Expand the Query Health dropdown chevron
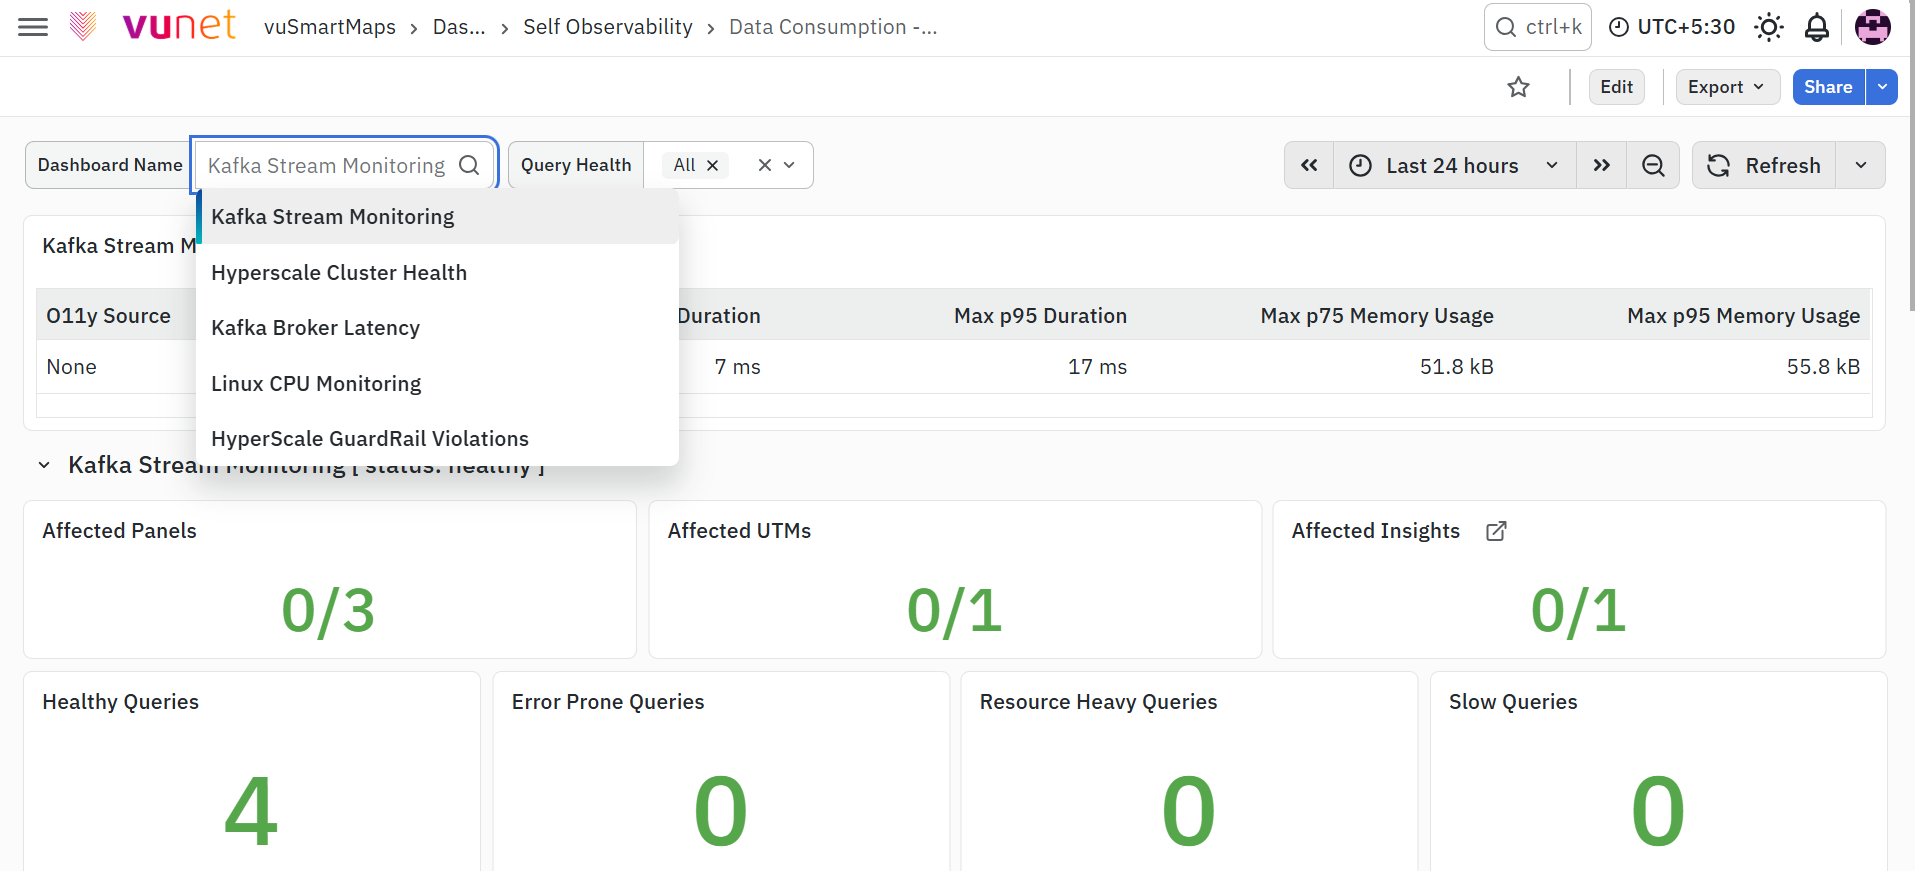 [790, 165]
